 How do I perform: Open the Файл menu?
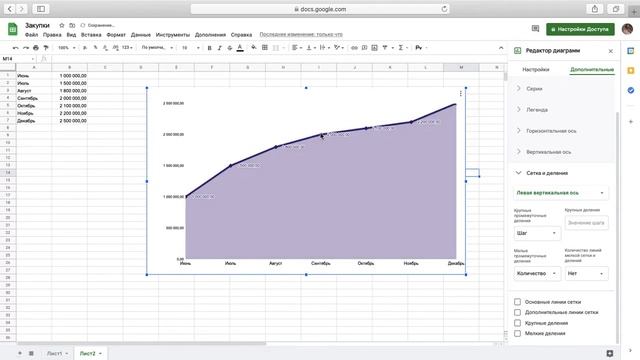[x=31, y=35]
